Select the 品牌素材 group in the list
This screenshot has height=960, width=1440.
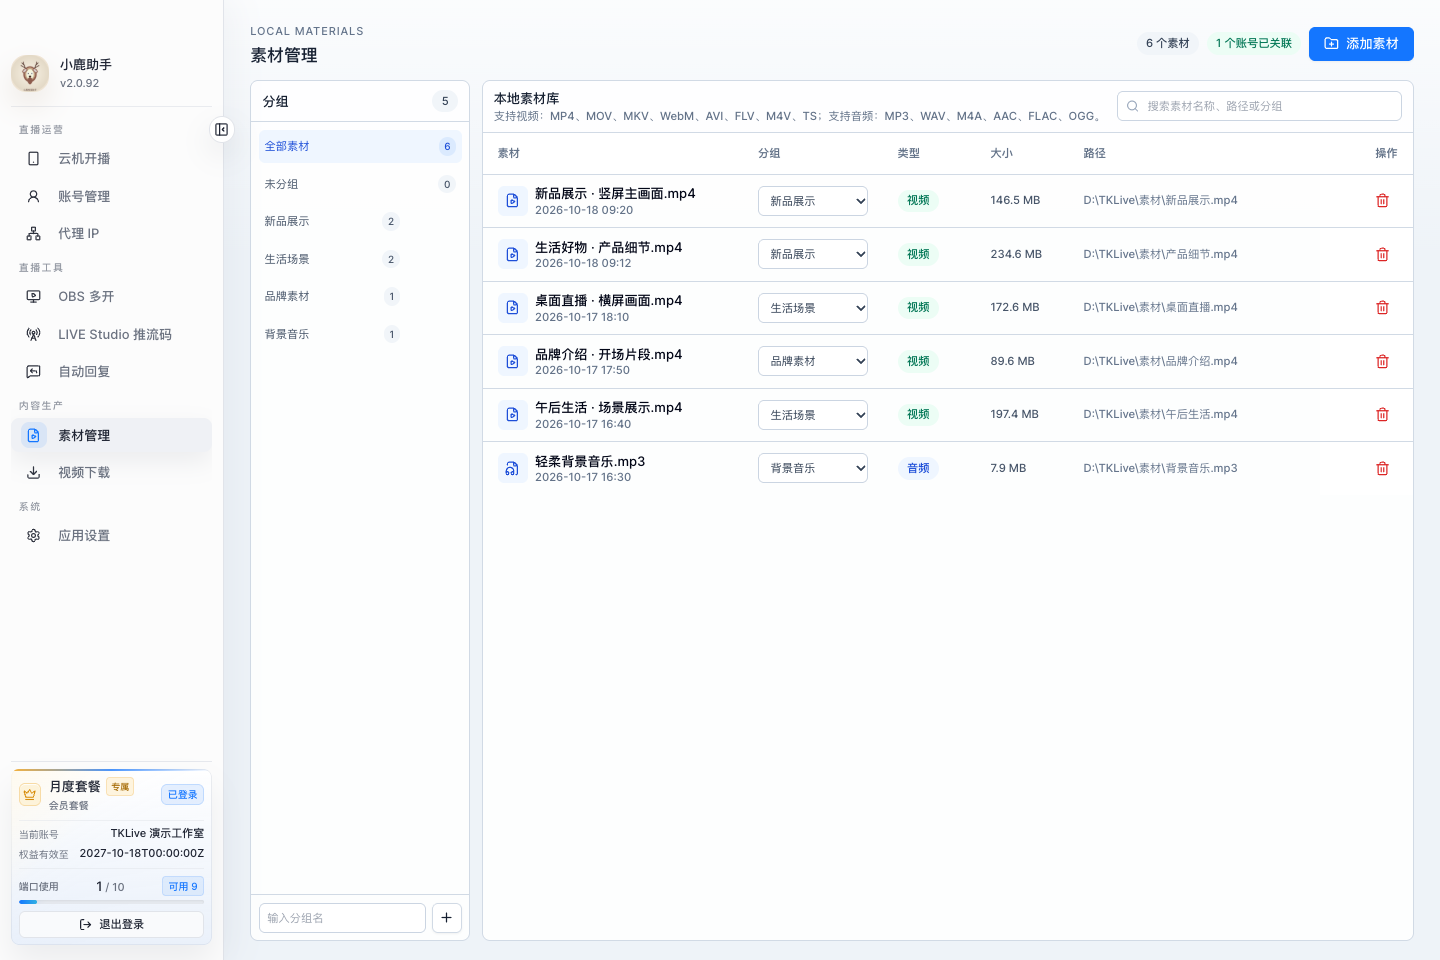[332, 297]
